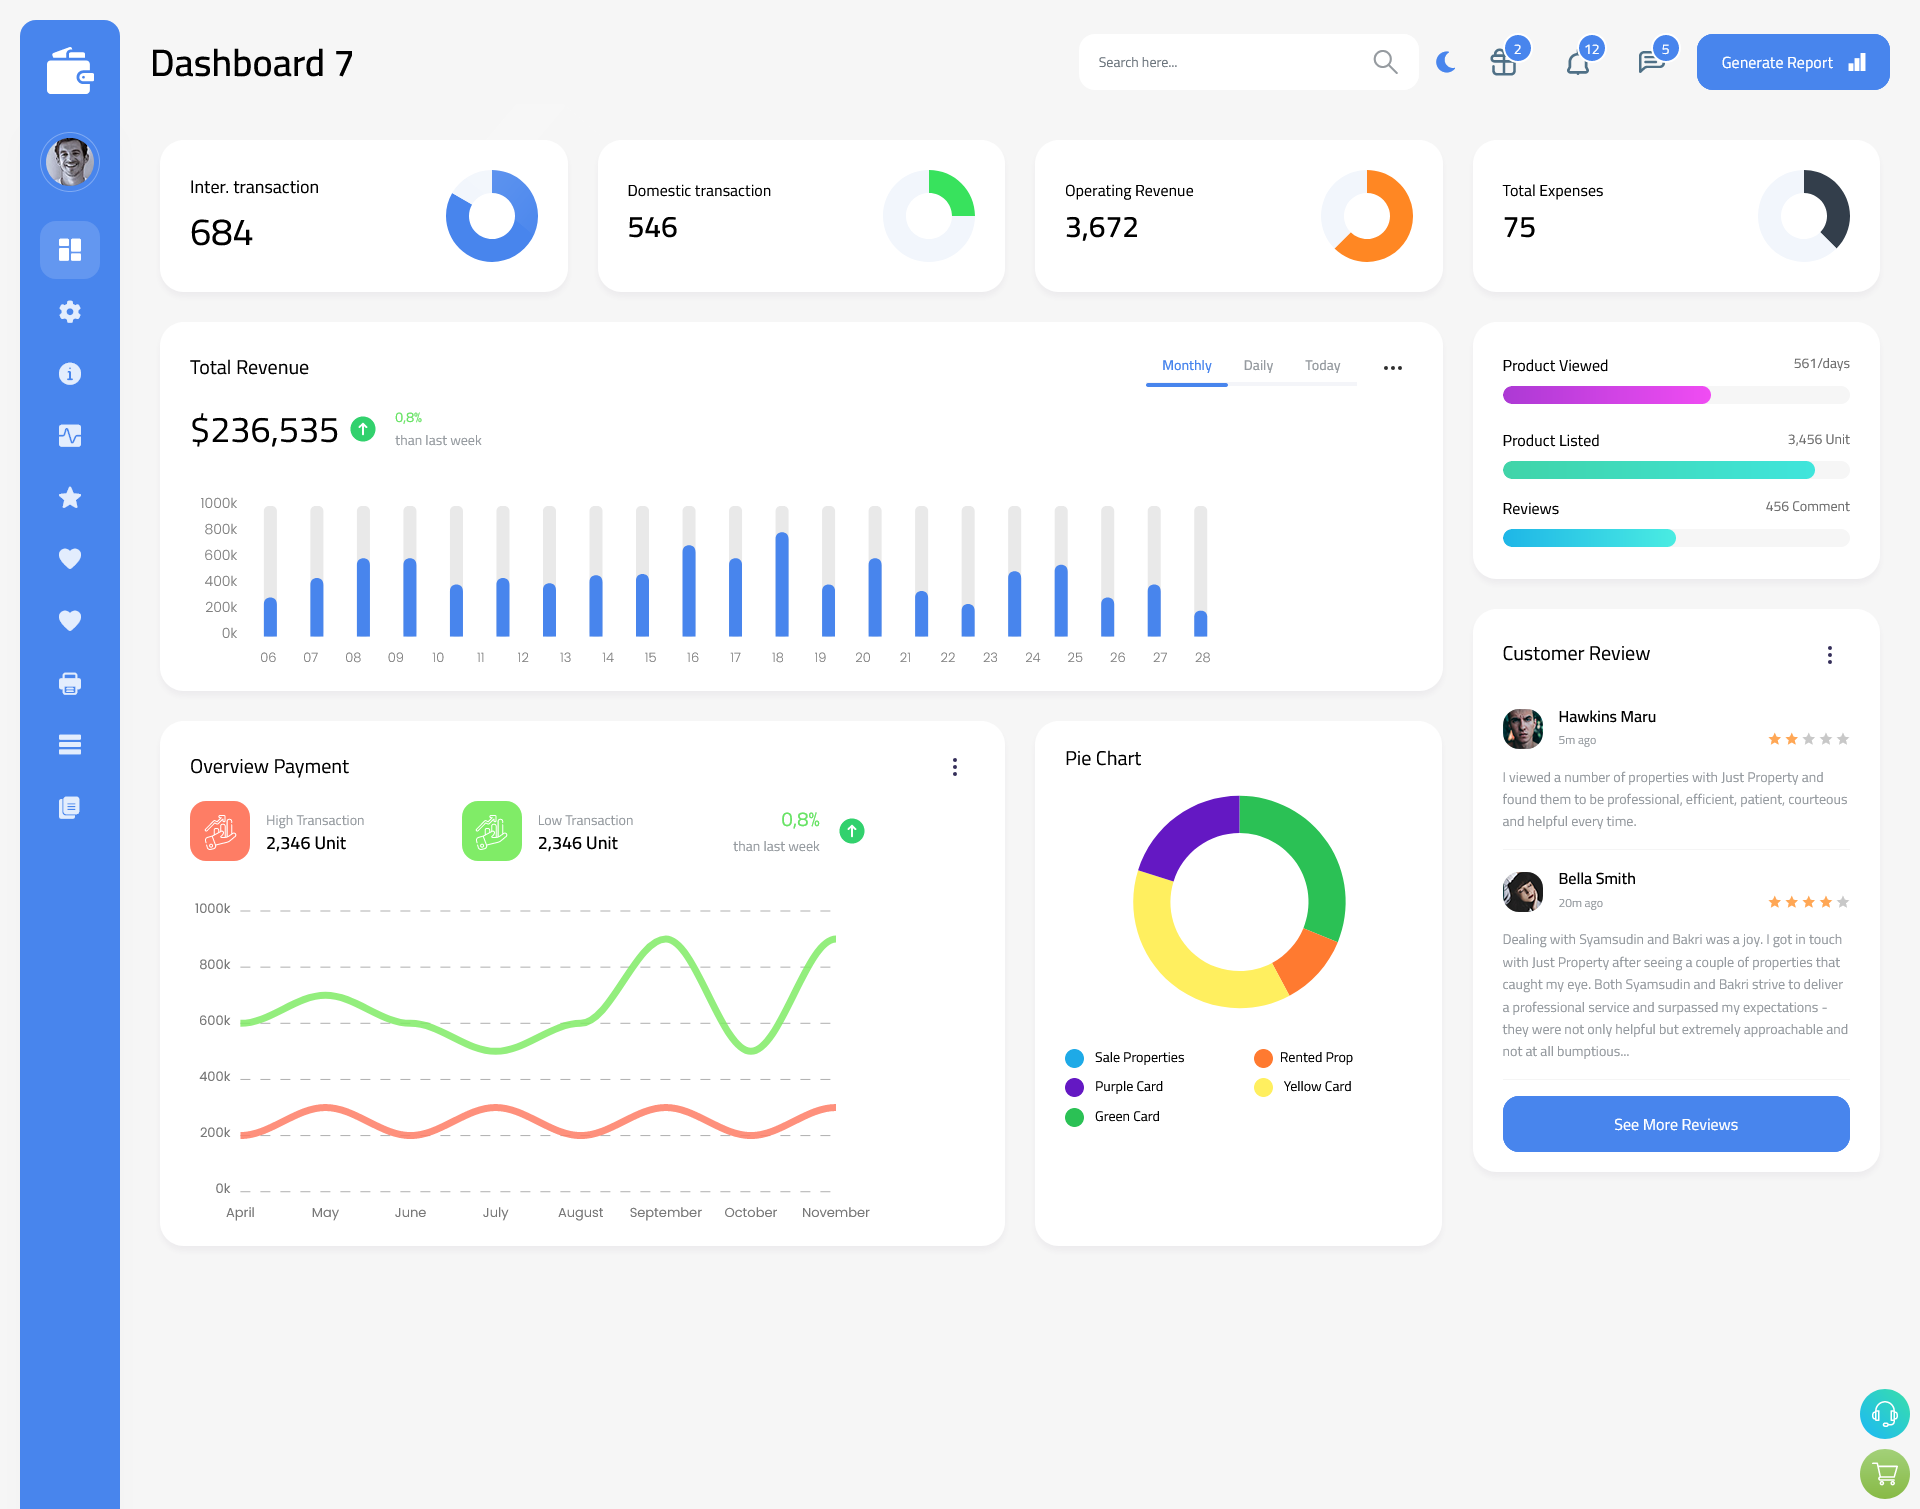Select the list/menu lines icon
This screenshot has width=1920, height=1509.
point(69,744)
